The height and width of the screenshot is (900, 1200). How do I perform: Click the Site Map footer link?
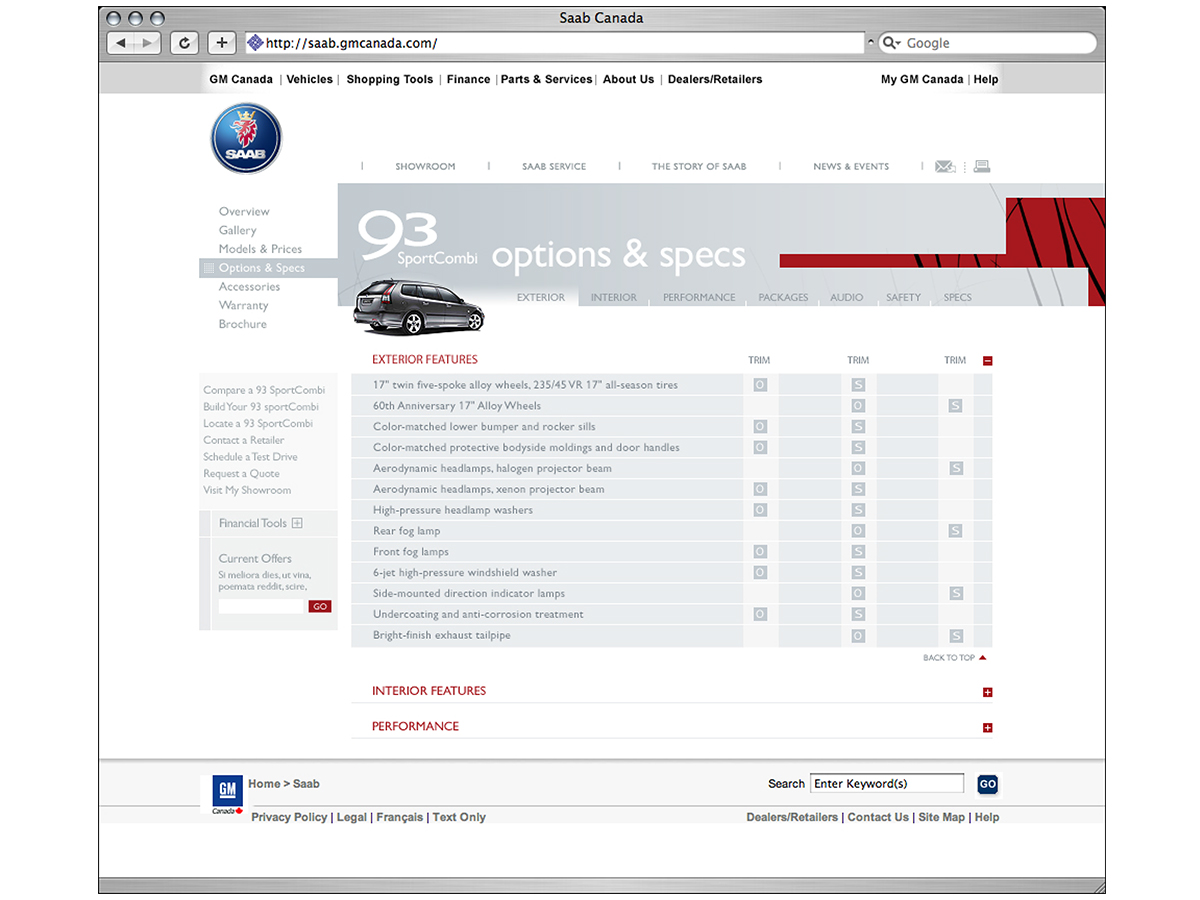[x=942, y=817]
